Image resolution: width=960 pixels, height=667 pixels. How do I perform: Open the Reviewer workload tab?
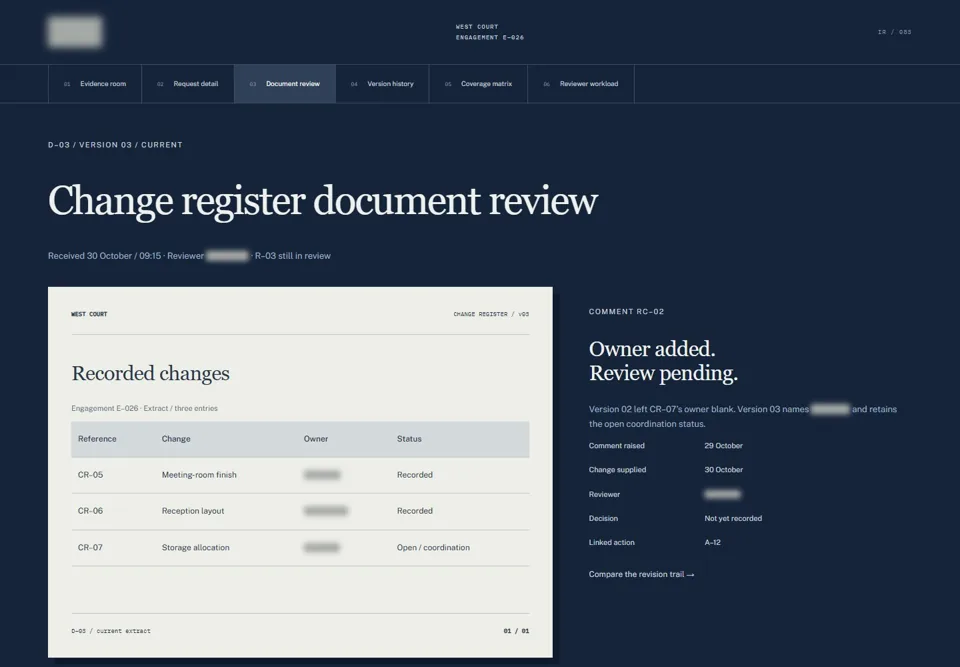(581, 84)
